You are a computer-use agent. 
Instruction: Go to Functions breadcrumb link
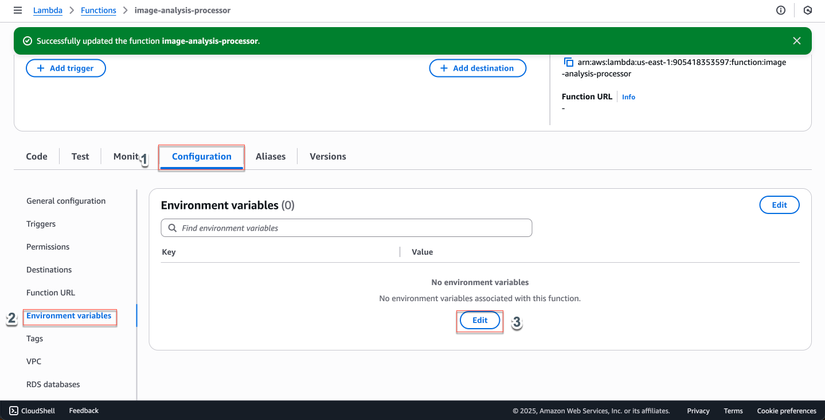pyautogui.click(x=98, y=11)
